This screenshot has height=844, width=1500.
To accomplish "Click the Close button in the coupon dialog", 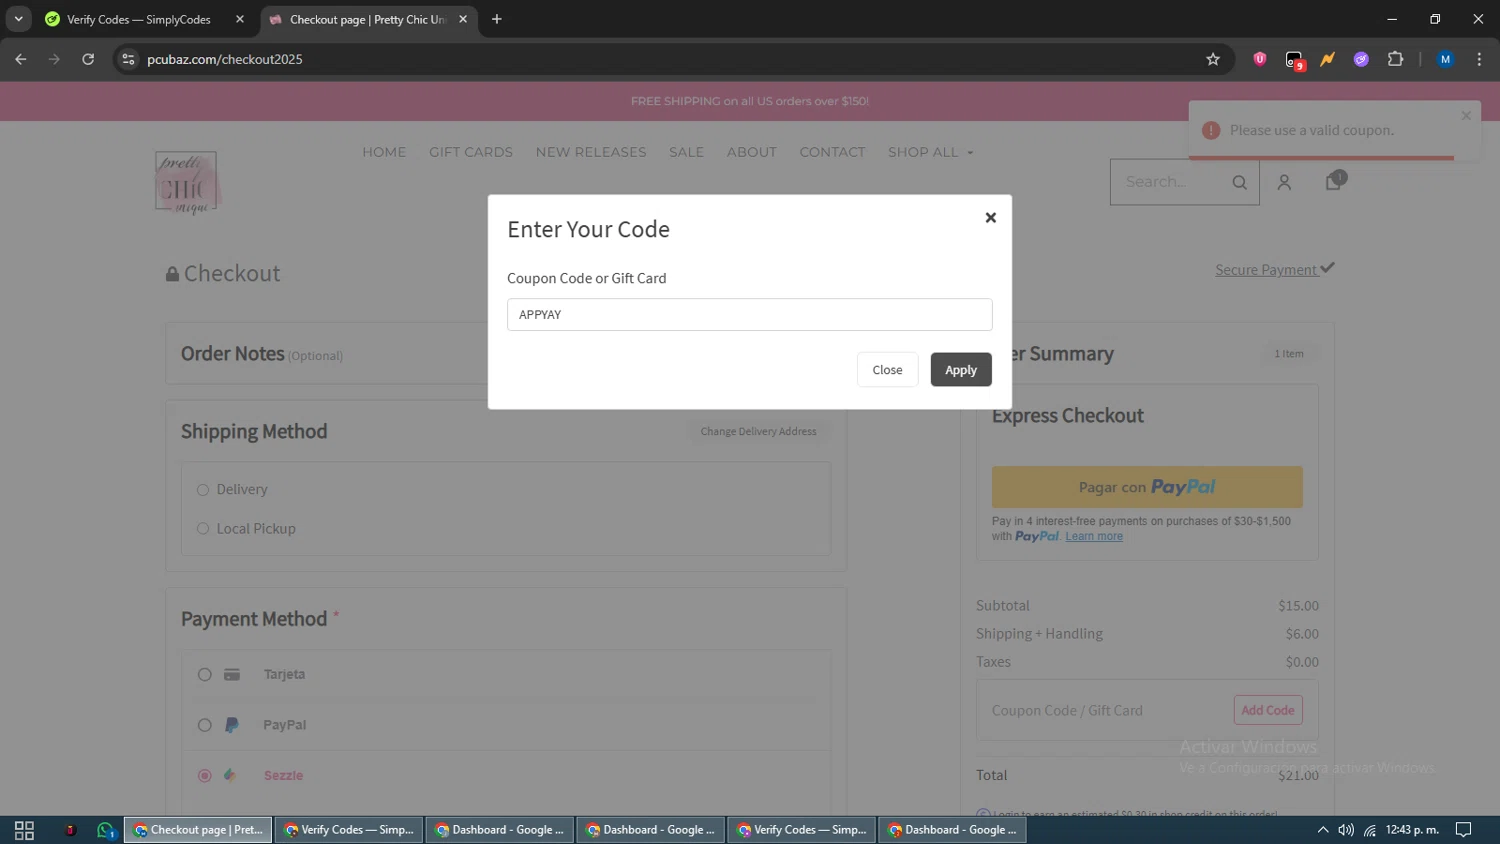I will [x=887, y=370].
